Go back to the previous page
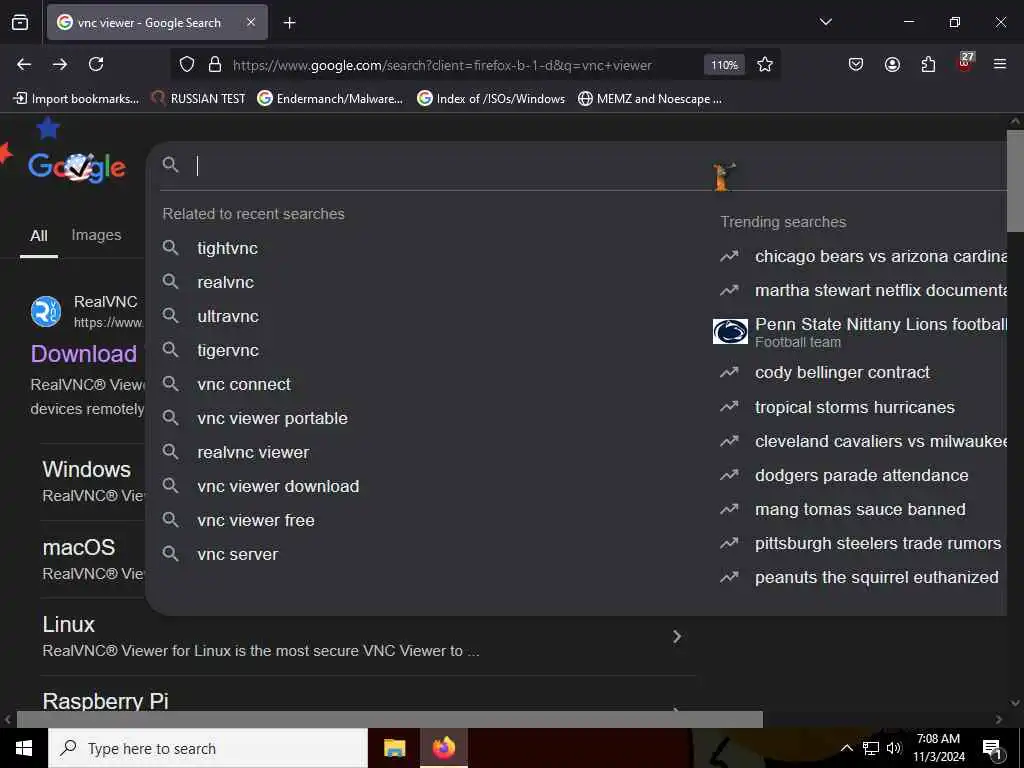The image size is (1024, 768). pyautogui.click(x=24, y=64)
